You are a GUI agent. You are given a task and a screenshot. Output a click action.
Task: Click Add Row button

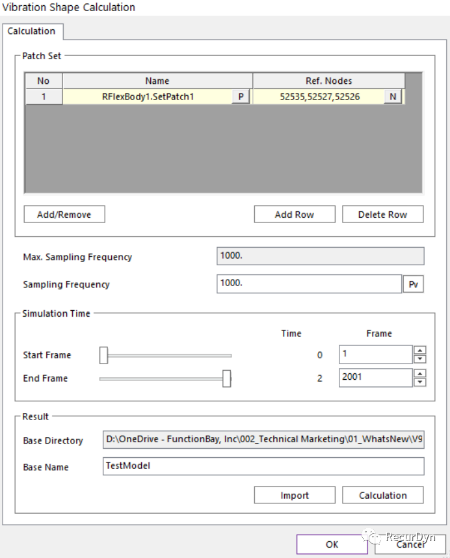click(295, 214)
